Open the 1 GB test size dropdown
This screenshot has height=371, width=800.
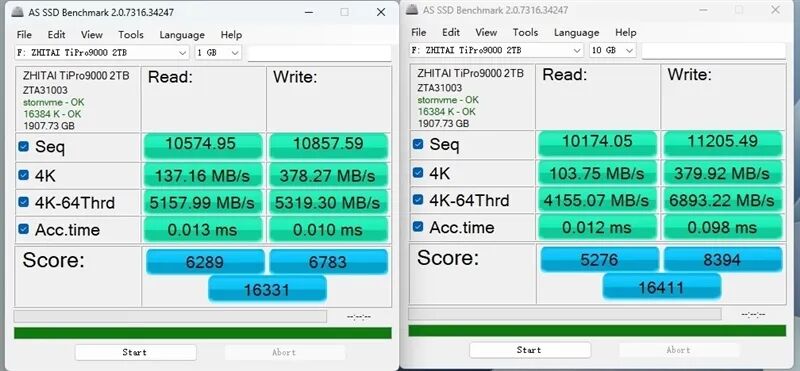click(x=218, y=53)
